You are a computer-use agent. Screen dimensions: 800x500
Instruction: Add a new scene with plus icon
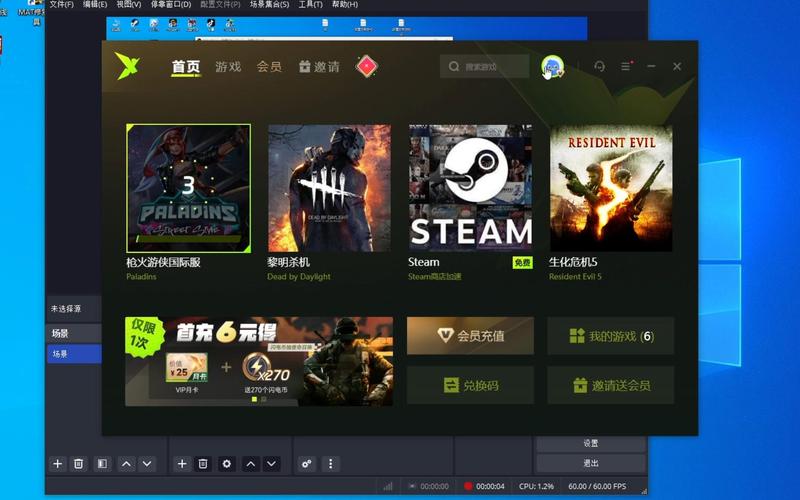click(x=58, y=464)
